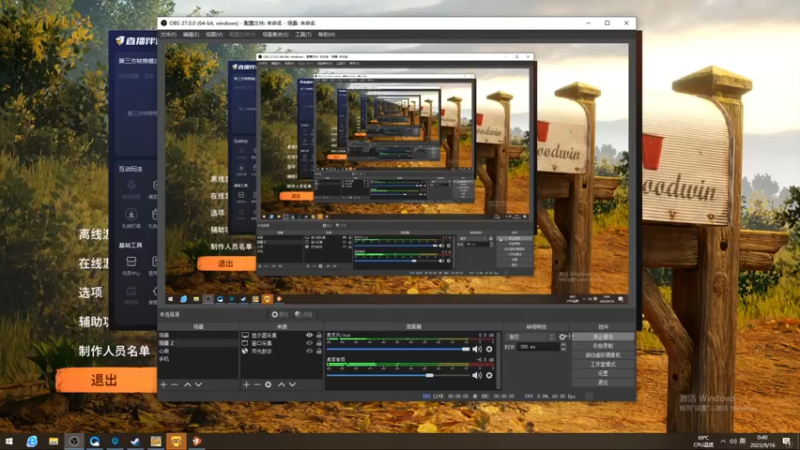Click the mixer panel vertical scrollbar
This screenshot has height=450, width=800.
tap(498, 360)
